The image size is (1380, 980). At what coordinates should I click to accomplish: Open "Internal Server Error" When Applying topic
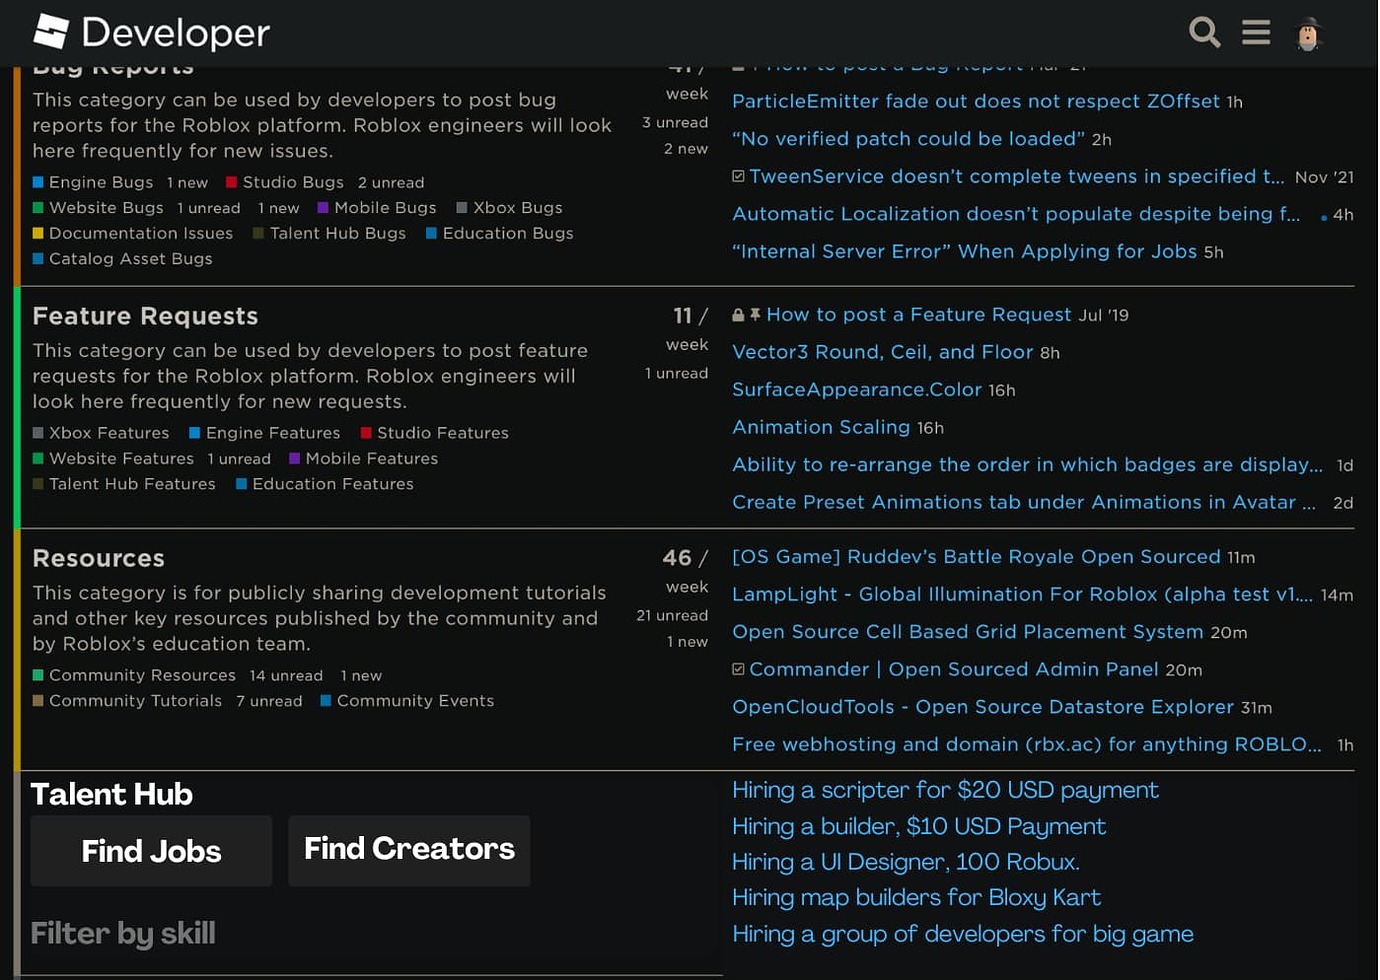[x=964, y=251]
